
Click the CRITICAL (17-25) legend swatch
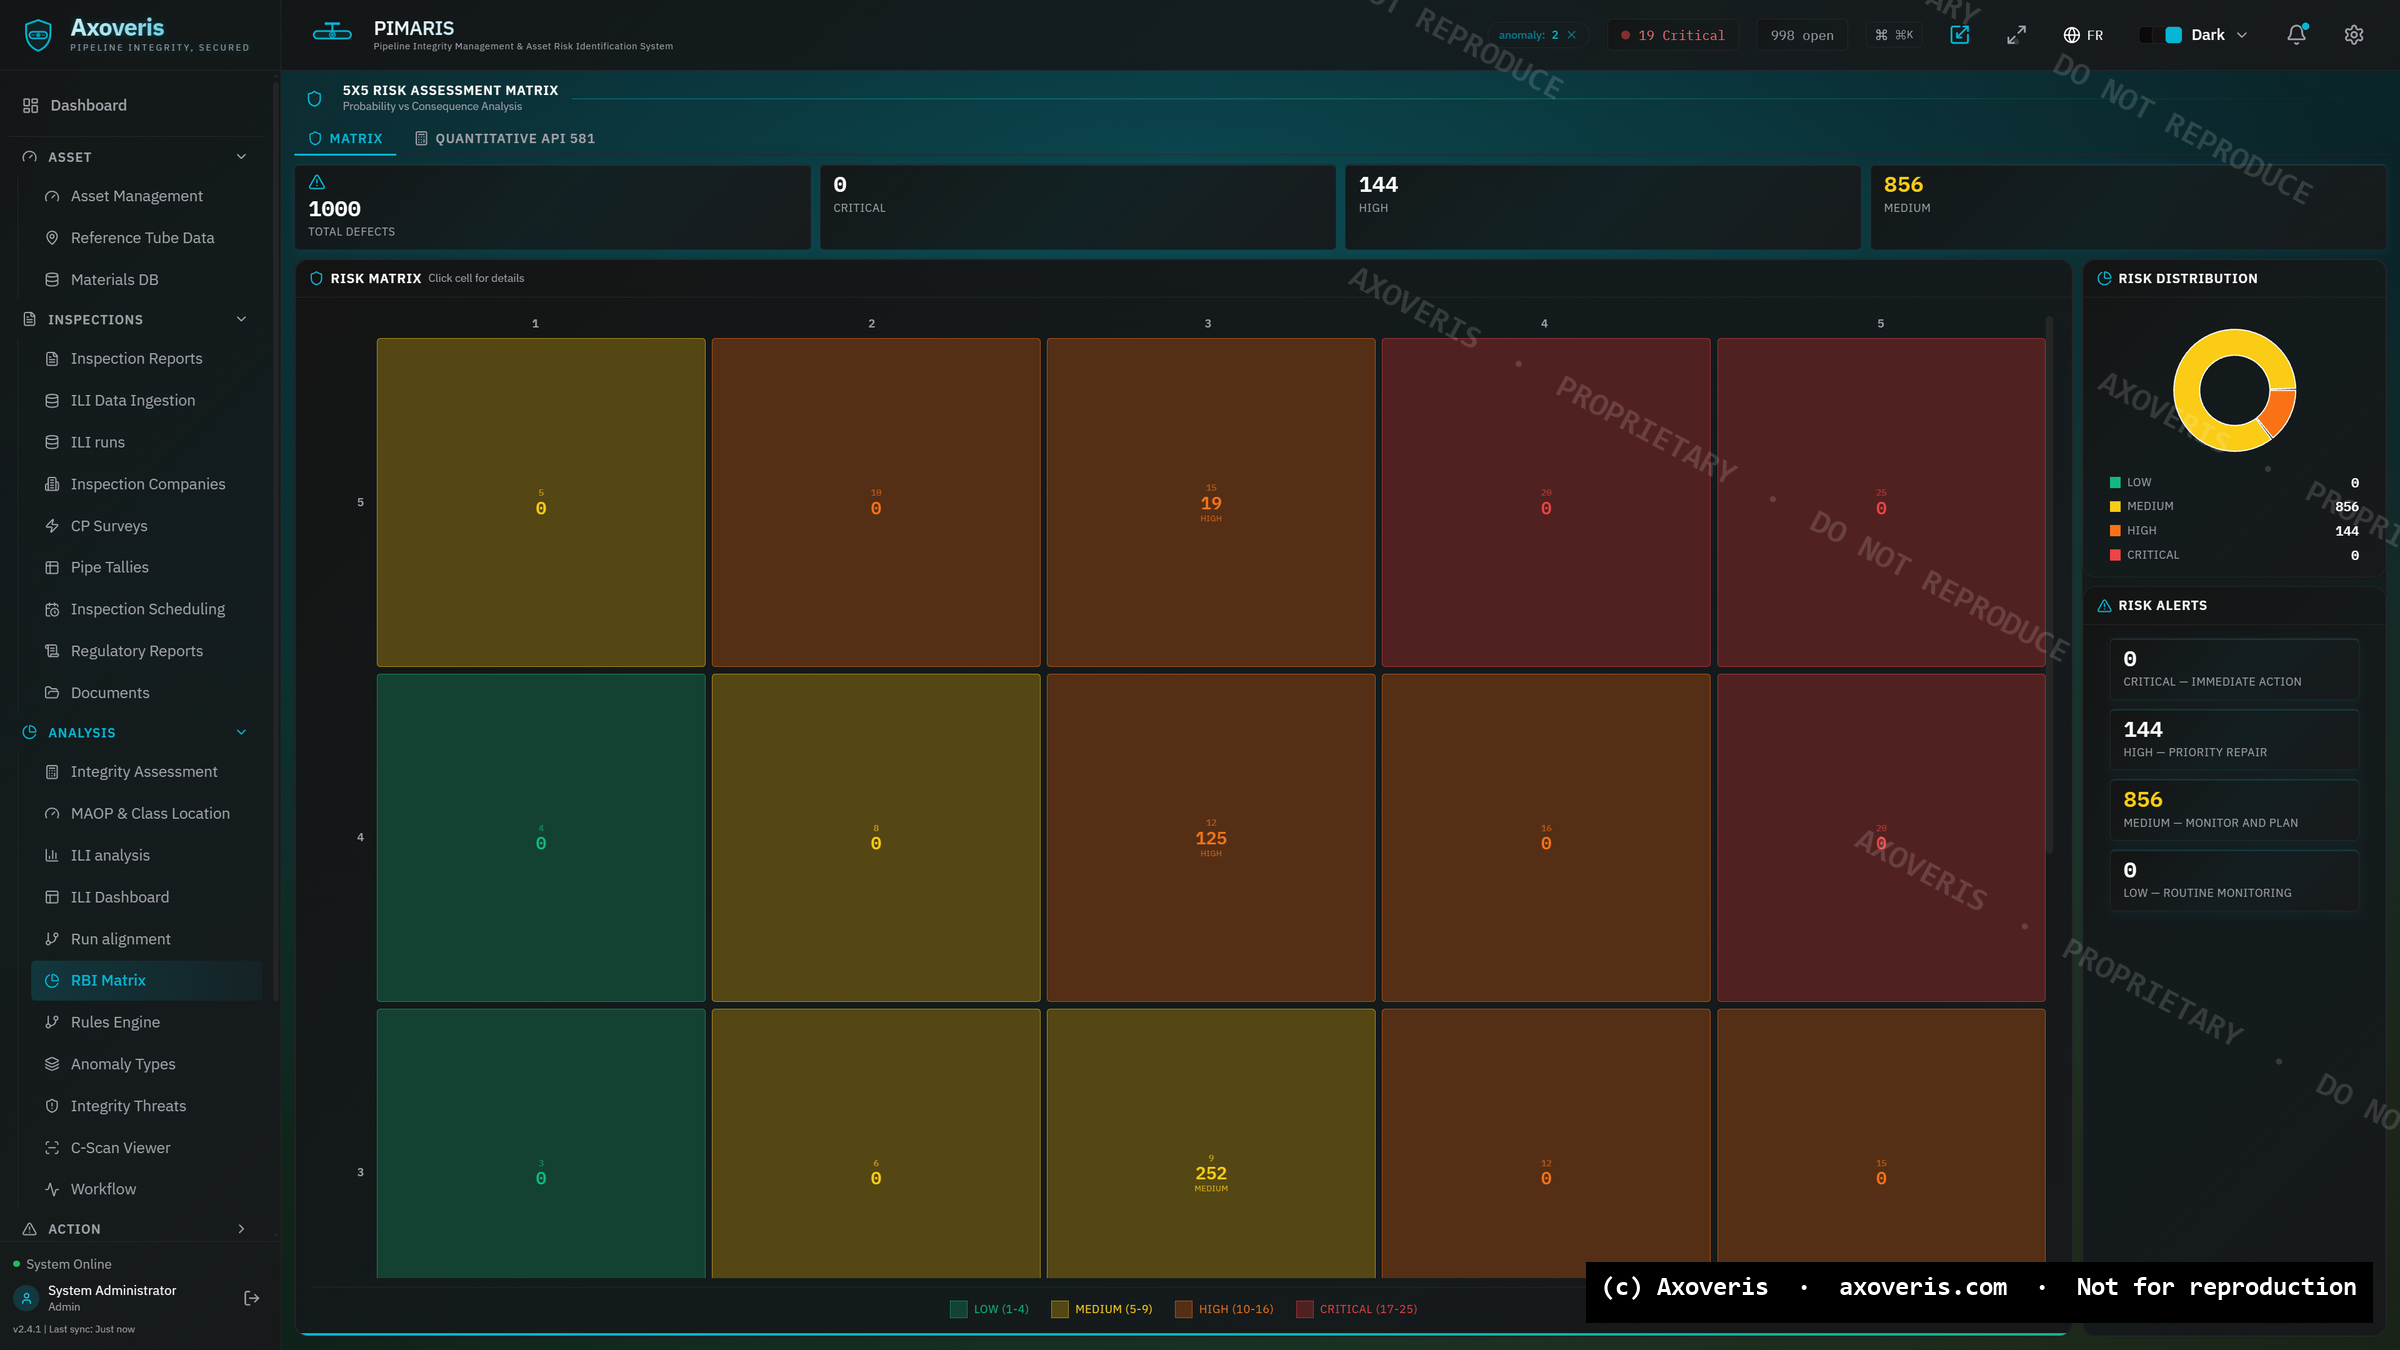[1304, 1309]
